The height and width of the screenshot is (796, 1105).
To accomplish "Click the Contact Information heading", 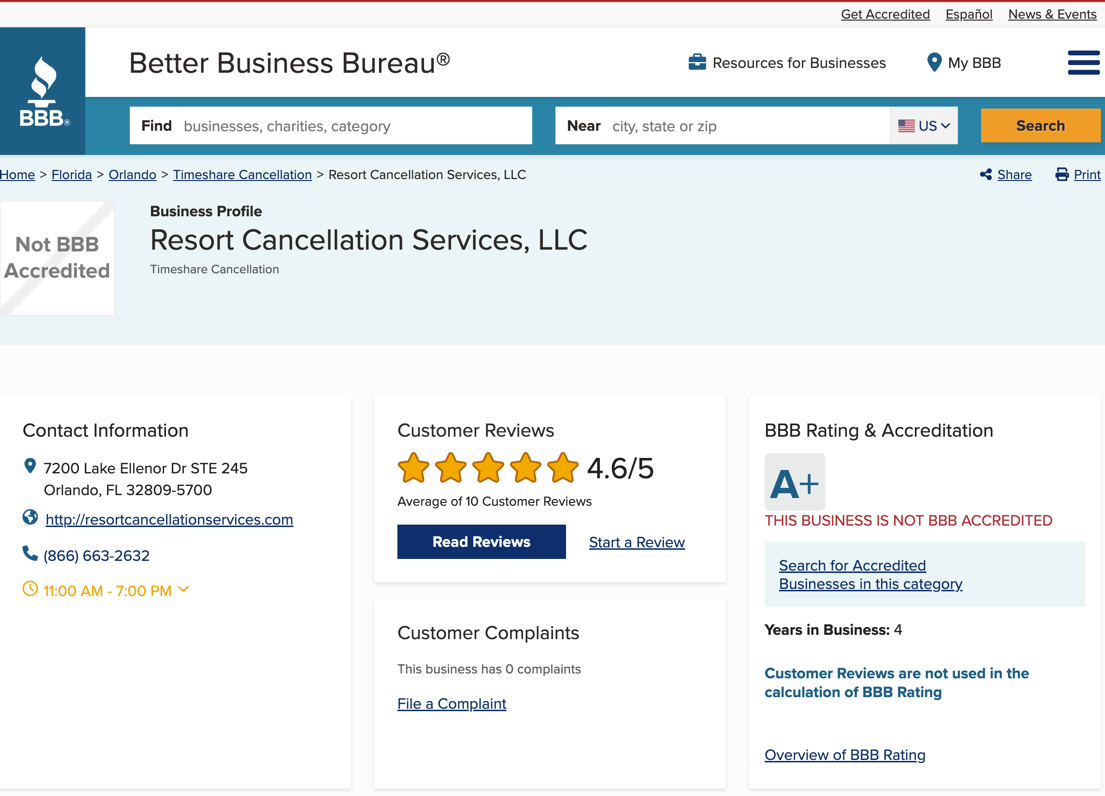I will pyautogui.click(x=106, y=430).
